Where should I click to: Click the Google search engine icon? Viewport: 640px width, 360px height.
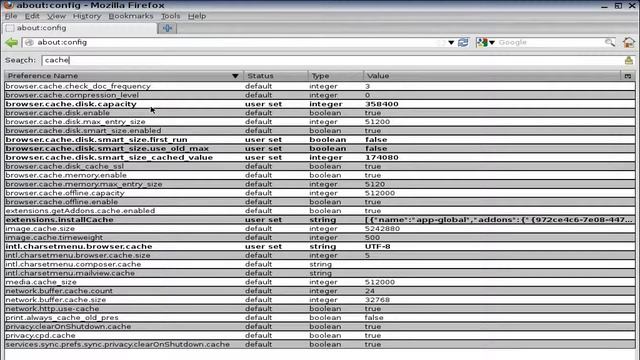tap(482, 42)
